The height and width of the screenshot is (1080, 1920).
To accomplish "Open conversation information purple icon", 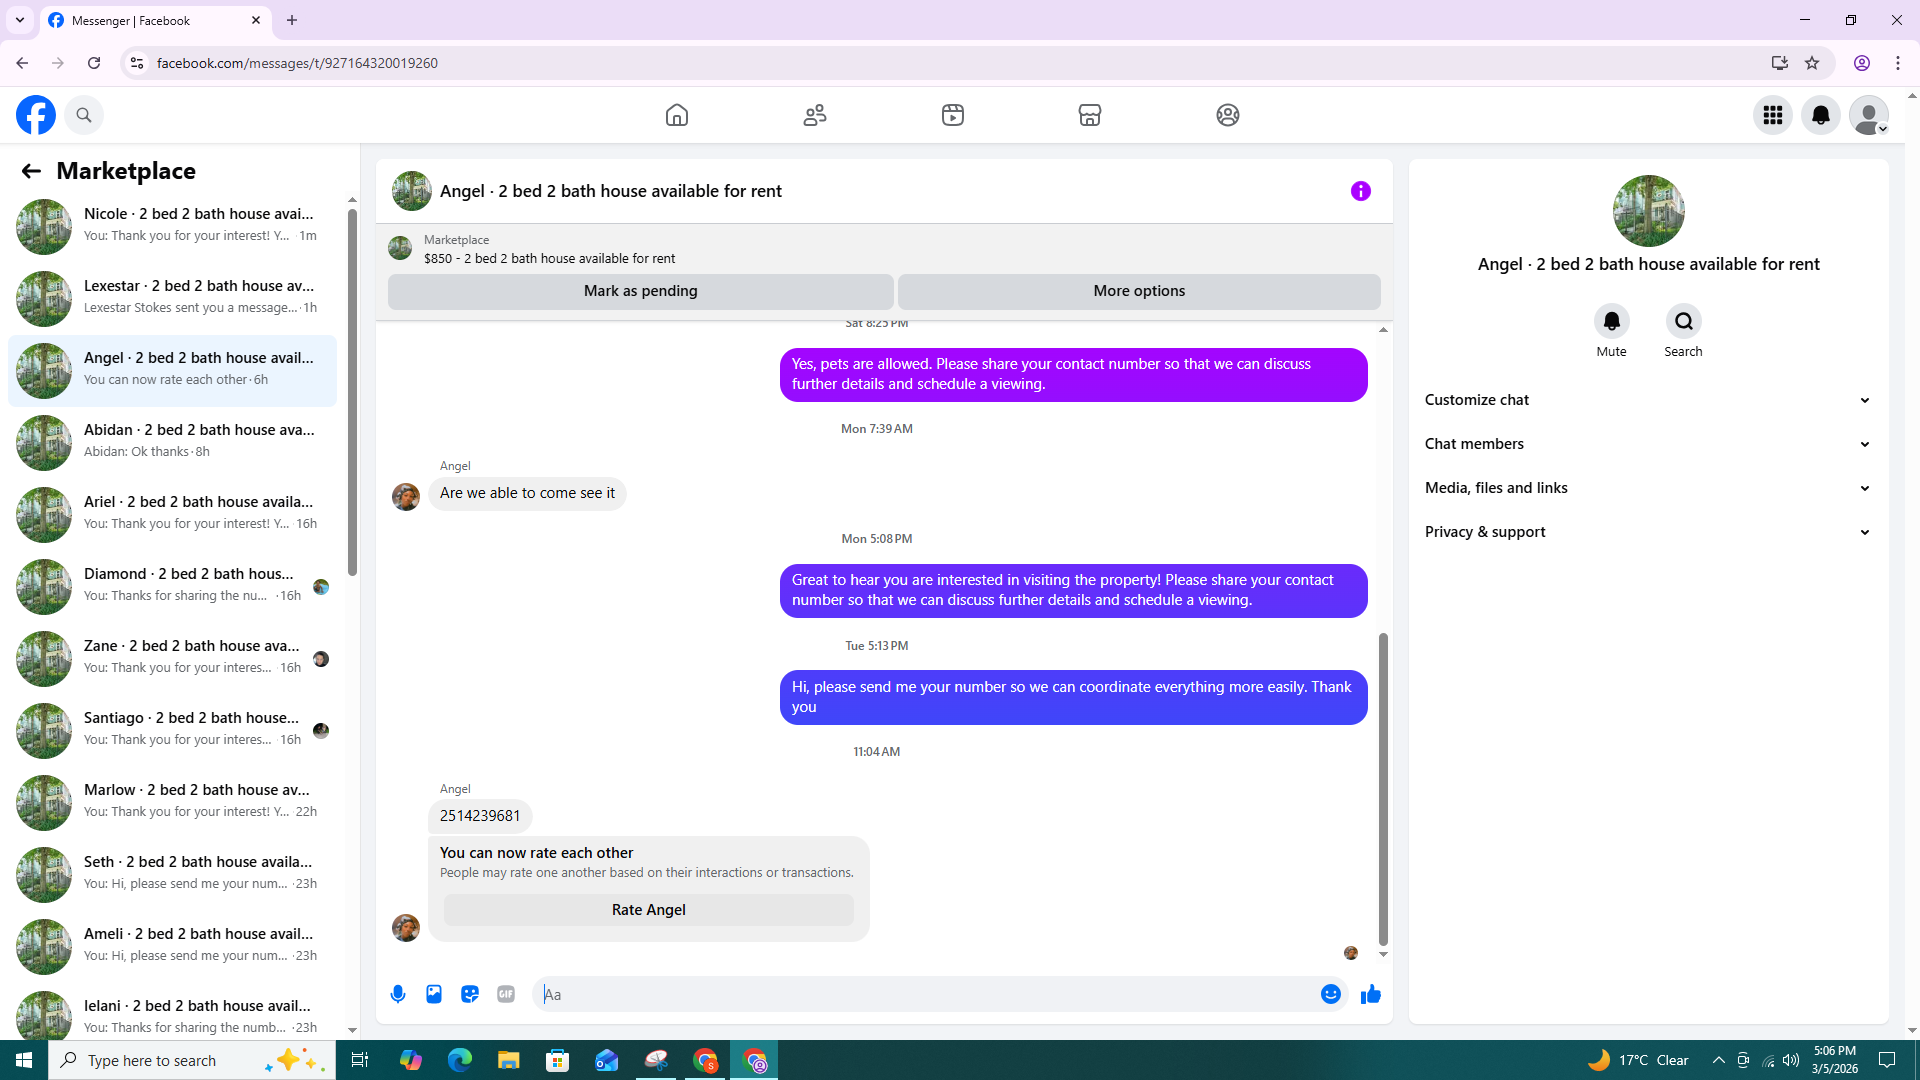I will [1360, 191].
